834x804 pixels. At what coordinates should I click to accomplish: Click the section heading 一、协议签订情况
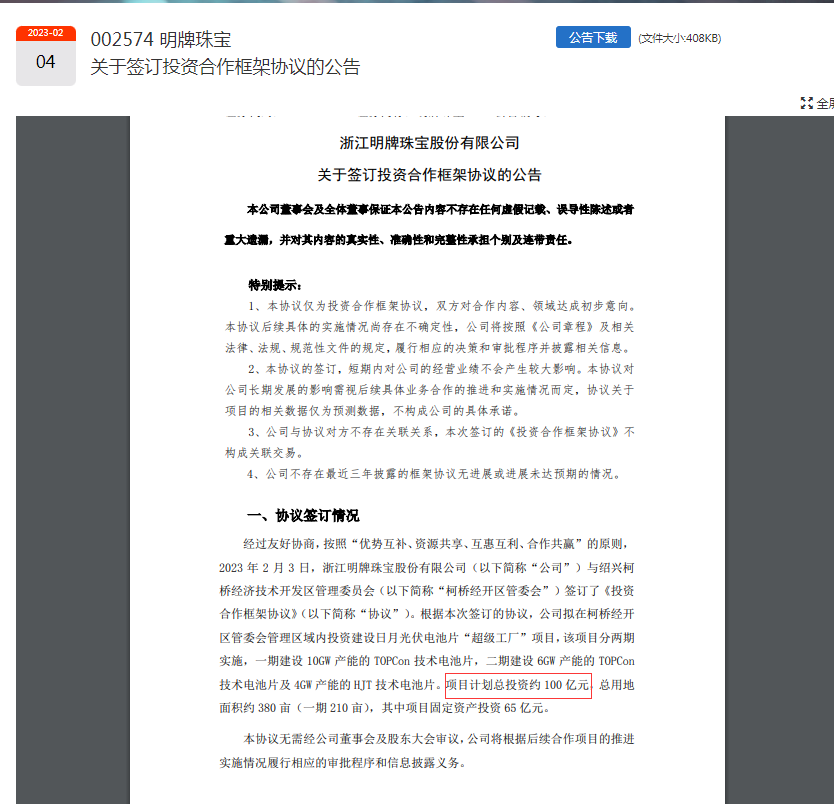coord(303,516)
